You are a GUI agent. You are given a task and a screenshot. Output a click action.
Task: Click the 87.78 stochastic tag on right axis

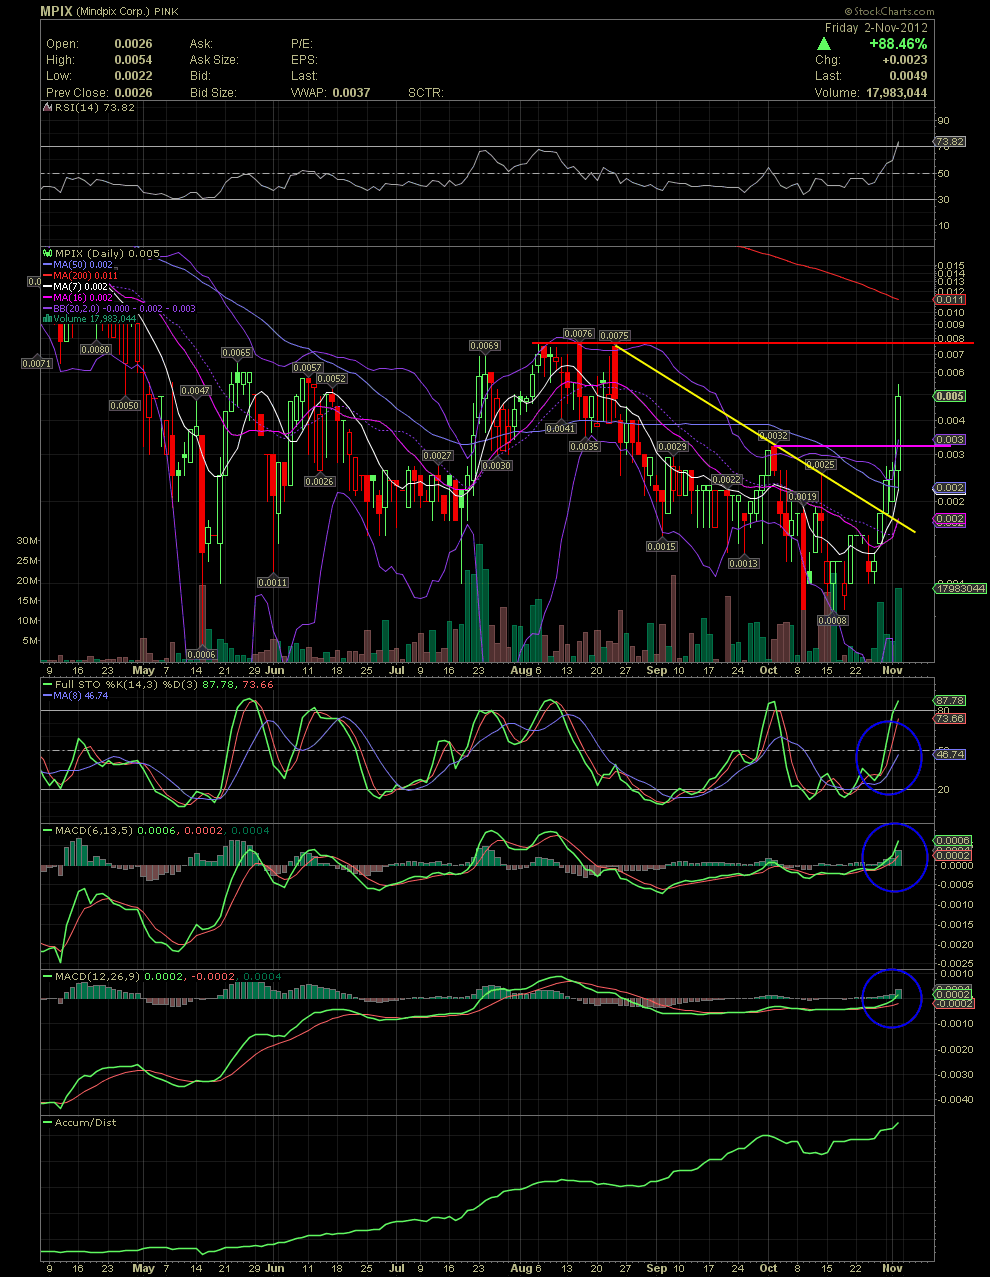click(950, 700)
